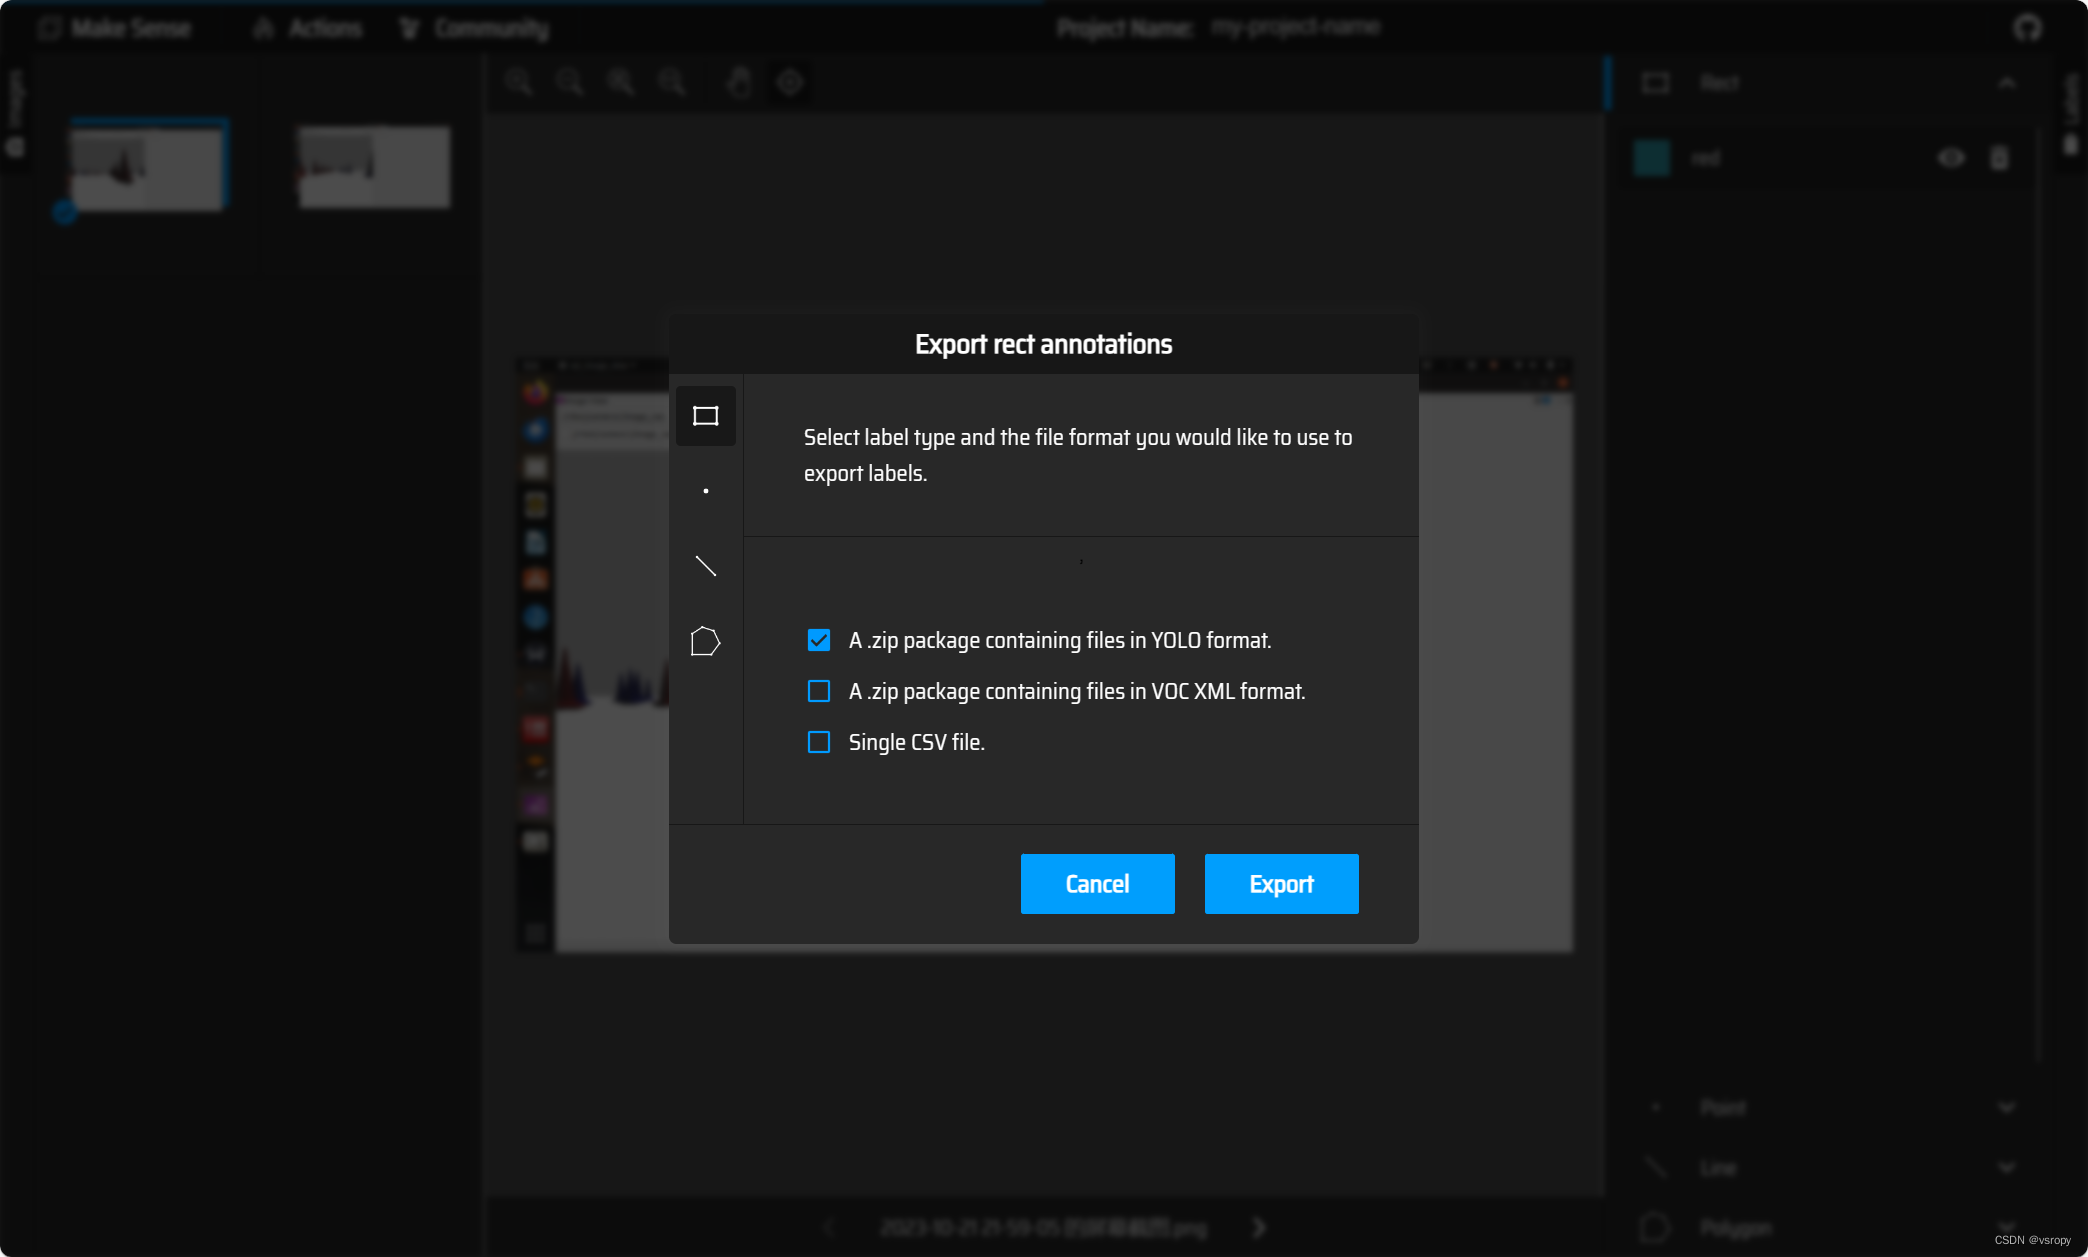Expand the Point section chevron

2007,1108
